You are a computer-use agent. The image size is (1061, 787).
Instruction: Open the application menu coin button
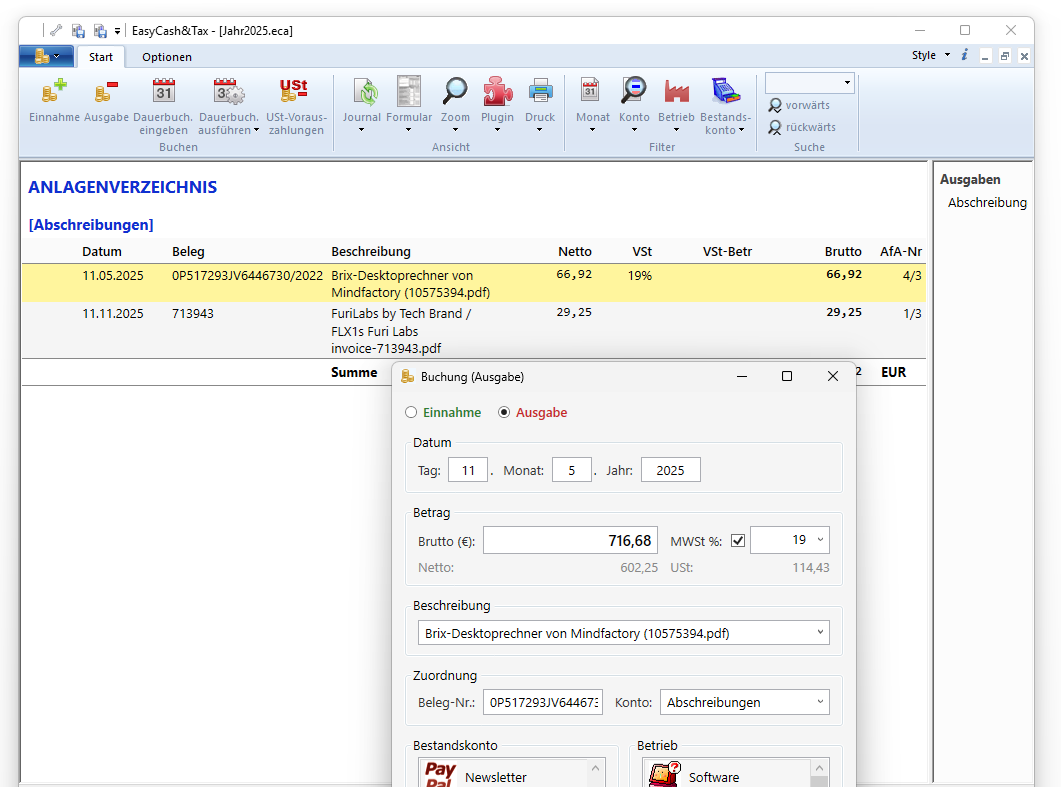pos(47,56)
